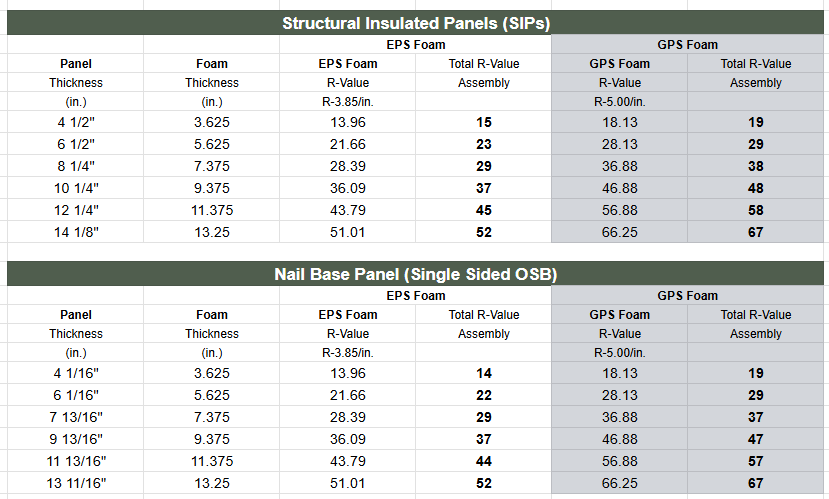Click the 4 1/2" panel thickness cell
Viewport: 829px width, 499px height.
76,122
